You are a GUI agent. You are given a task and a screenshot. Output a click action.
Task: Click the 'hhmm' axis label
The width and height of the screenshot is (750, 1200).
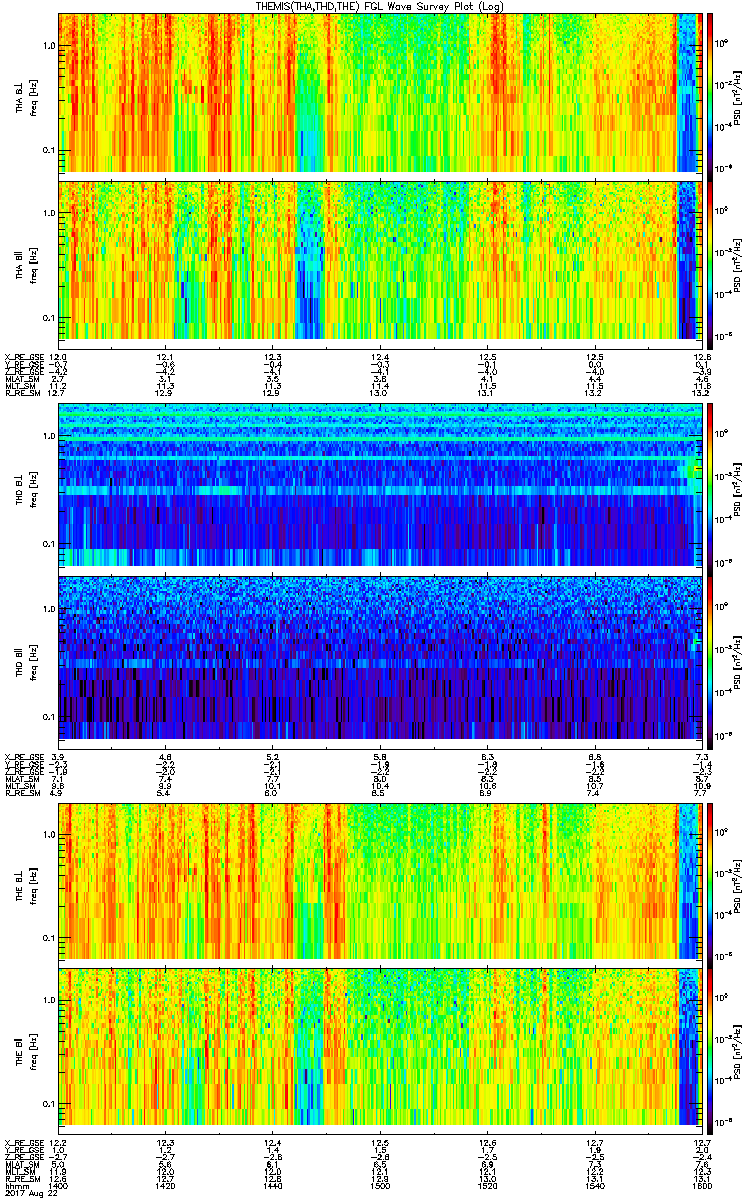point(15,1184)
